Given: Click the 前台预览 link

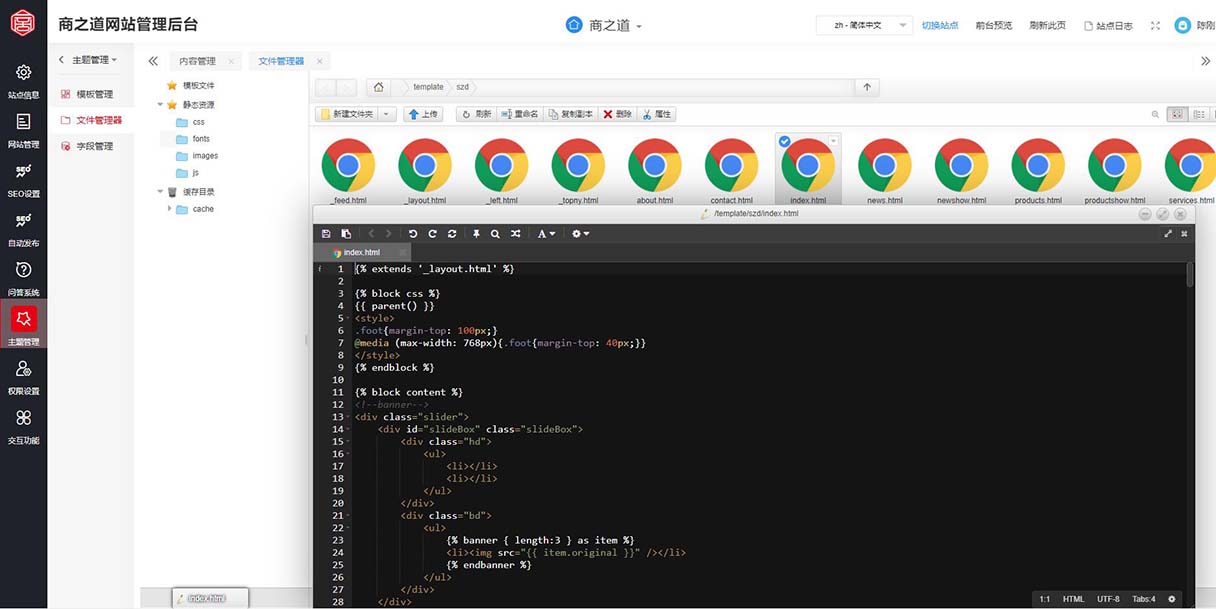Looking at the screenshot, I should pos(994,25).
